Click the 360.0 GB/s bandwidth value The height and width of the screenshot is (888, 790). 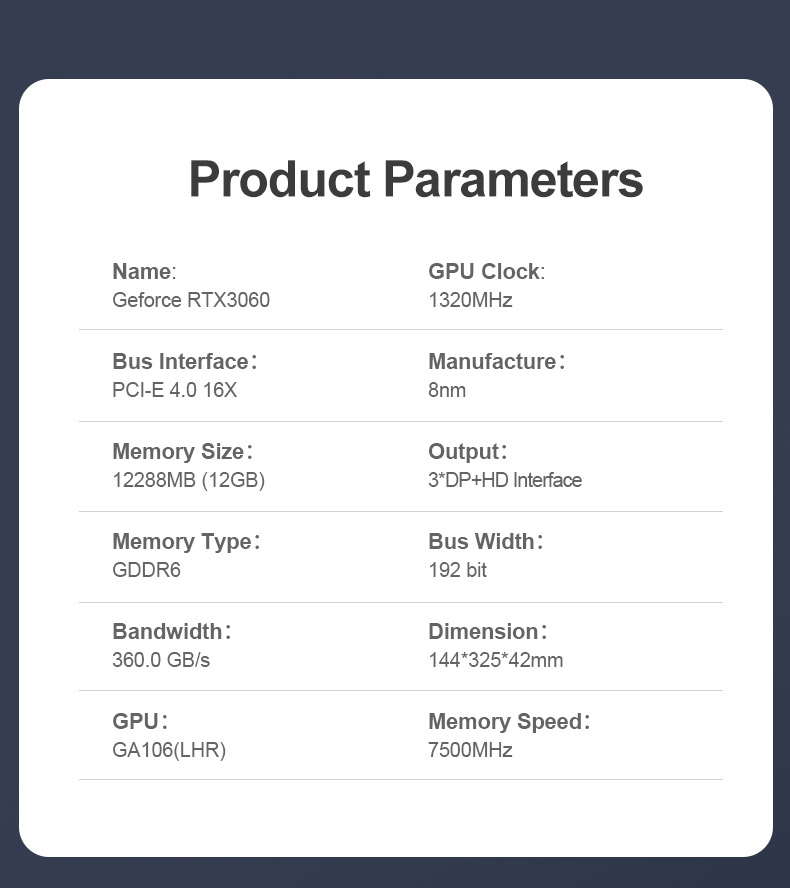point(161,660)
